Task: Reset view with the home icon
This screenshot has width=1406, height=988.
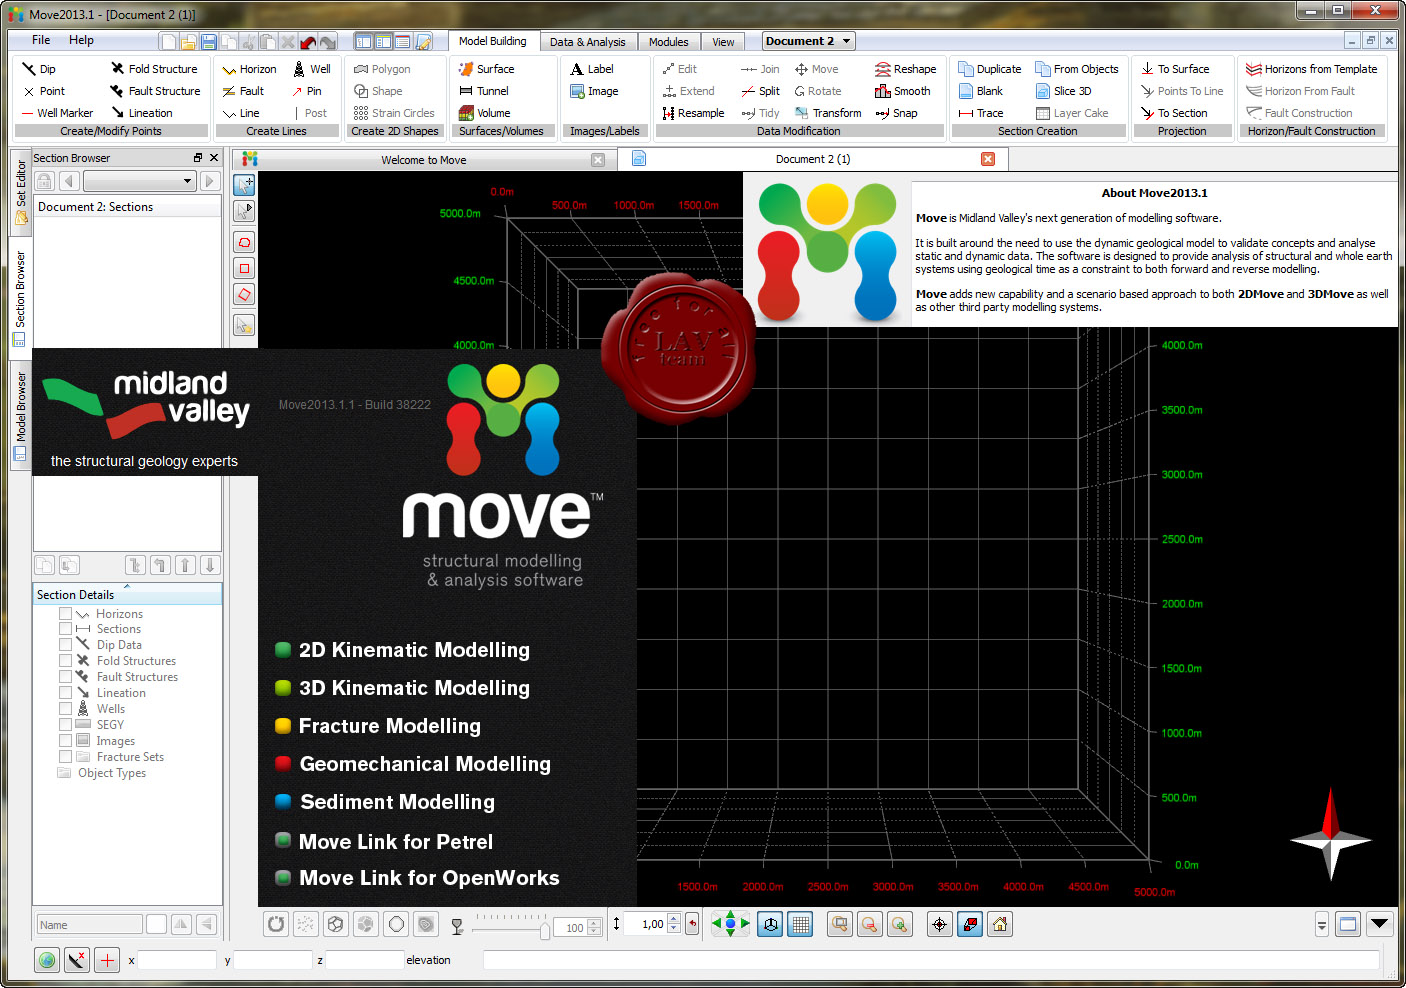Action: (999, 925)
